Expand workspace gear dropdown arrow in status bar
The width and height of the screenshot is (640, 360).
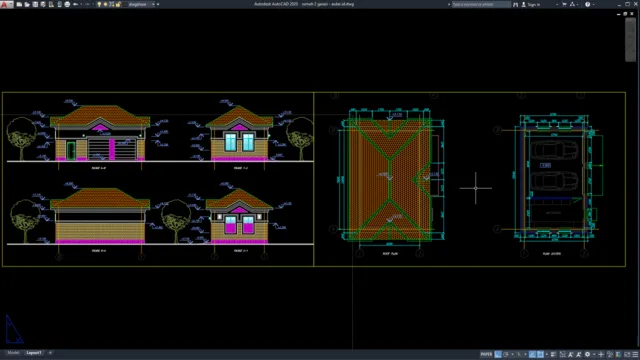(x=594, y=354)
